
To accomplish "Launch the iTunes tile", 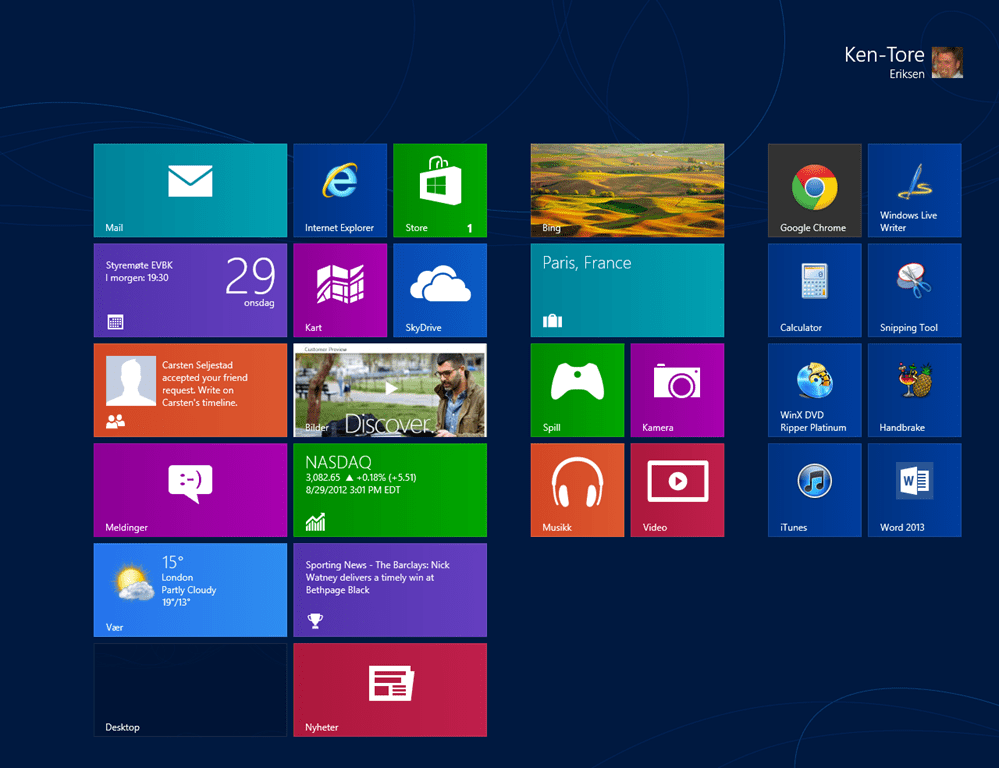I will (x=814, y=490).
